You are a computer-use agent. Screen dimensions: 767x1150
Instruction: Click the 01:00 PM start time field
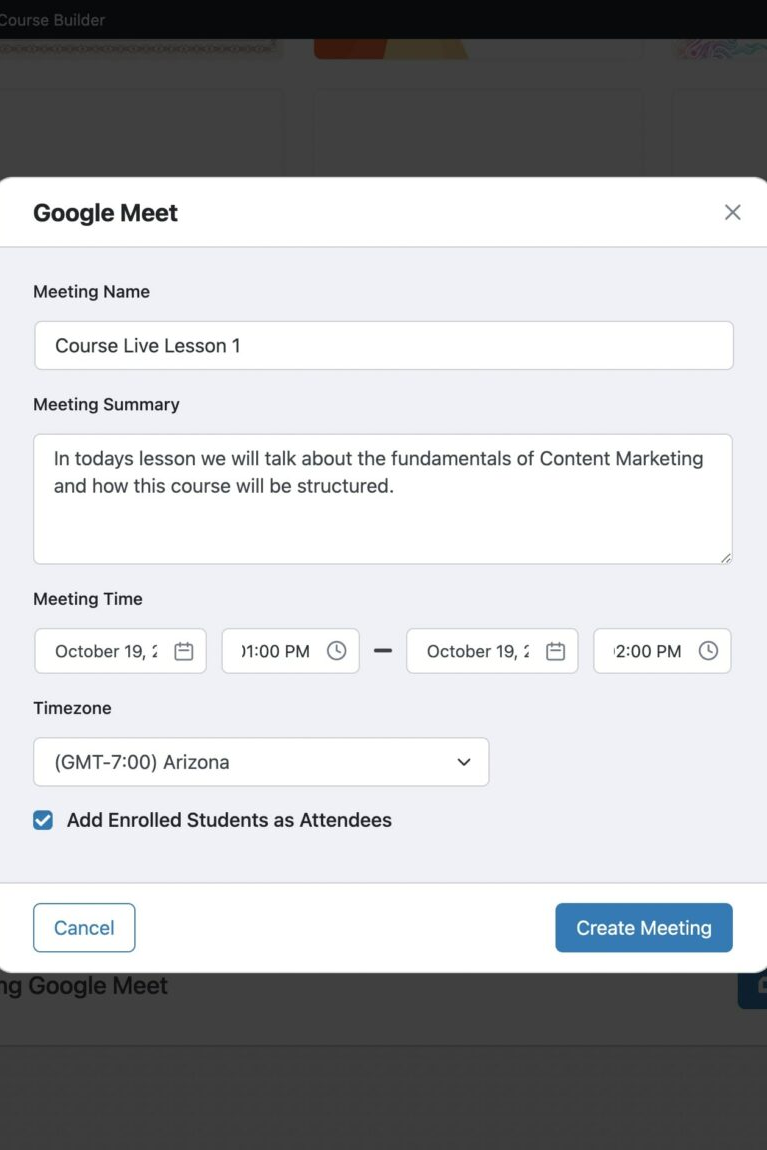pos(275,651)
